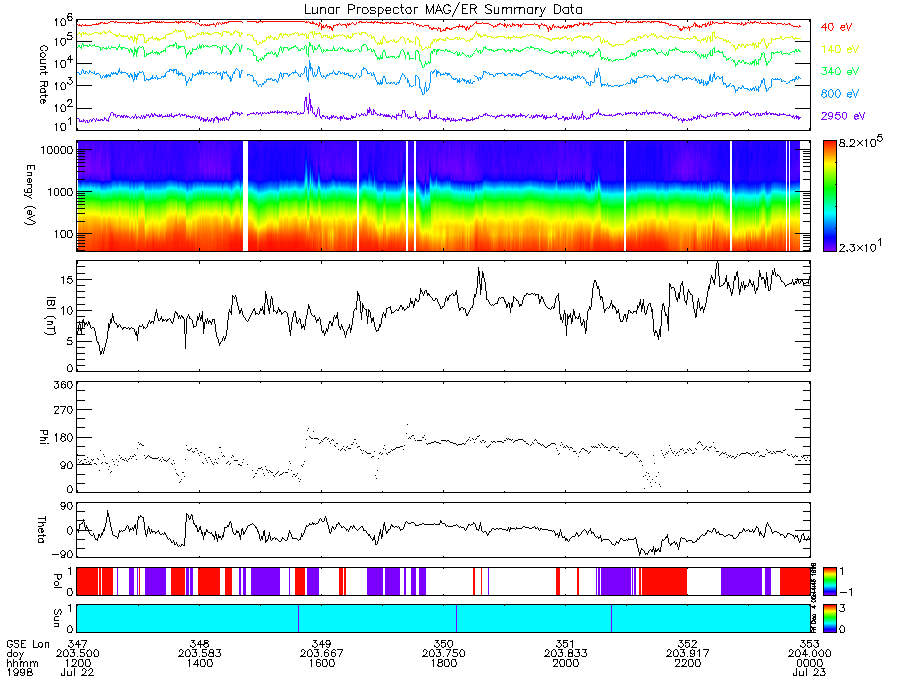Click the '|B| (nT)' axis label
The height and width of the screenshot is (700, 900).
coord(51,316)
